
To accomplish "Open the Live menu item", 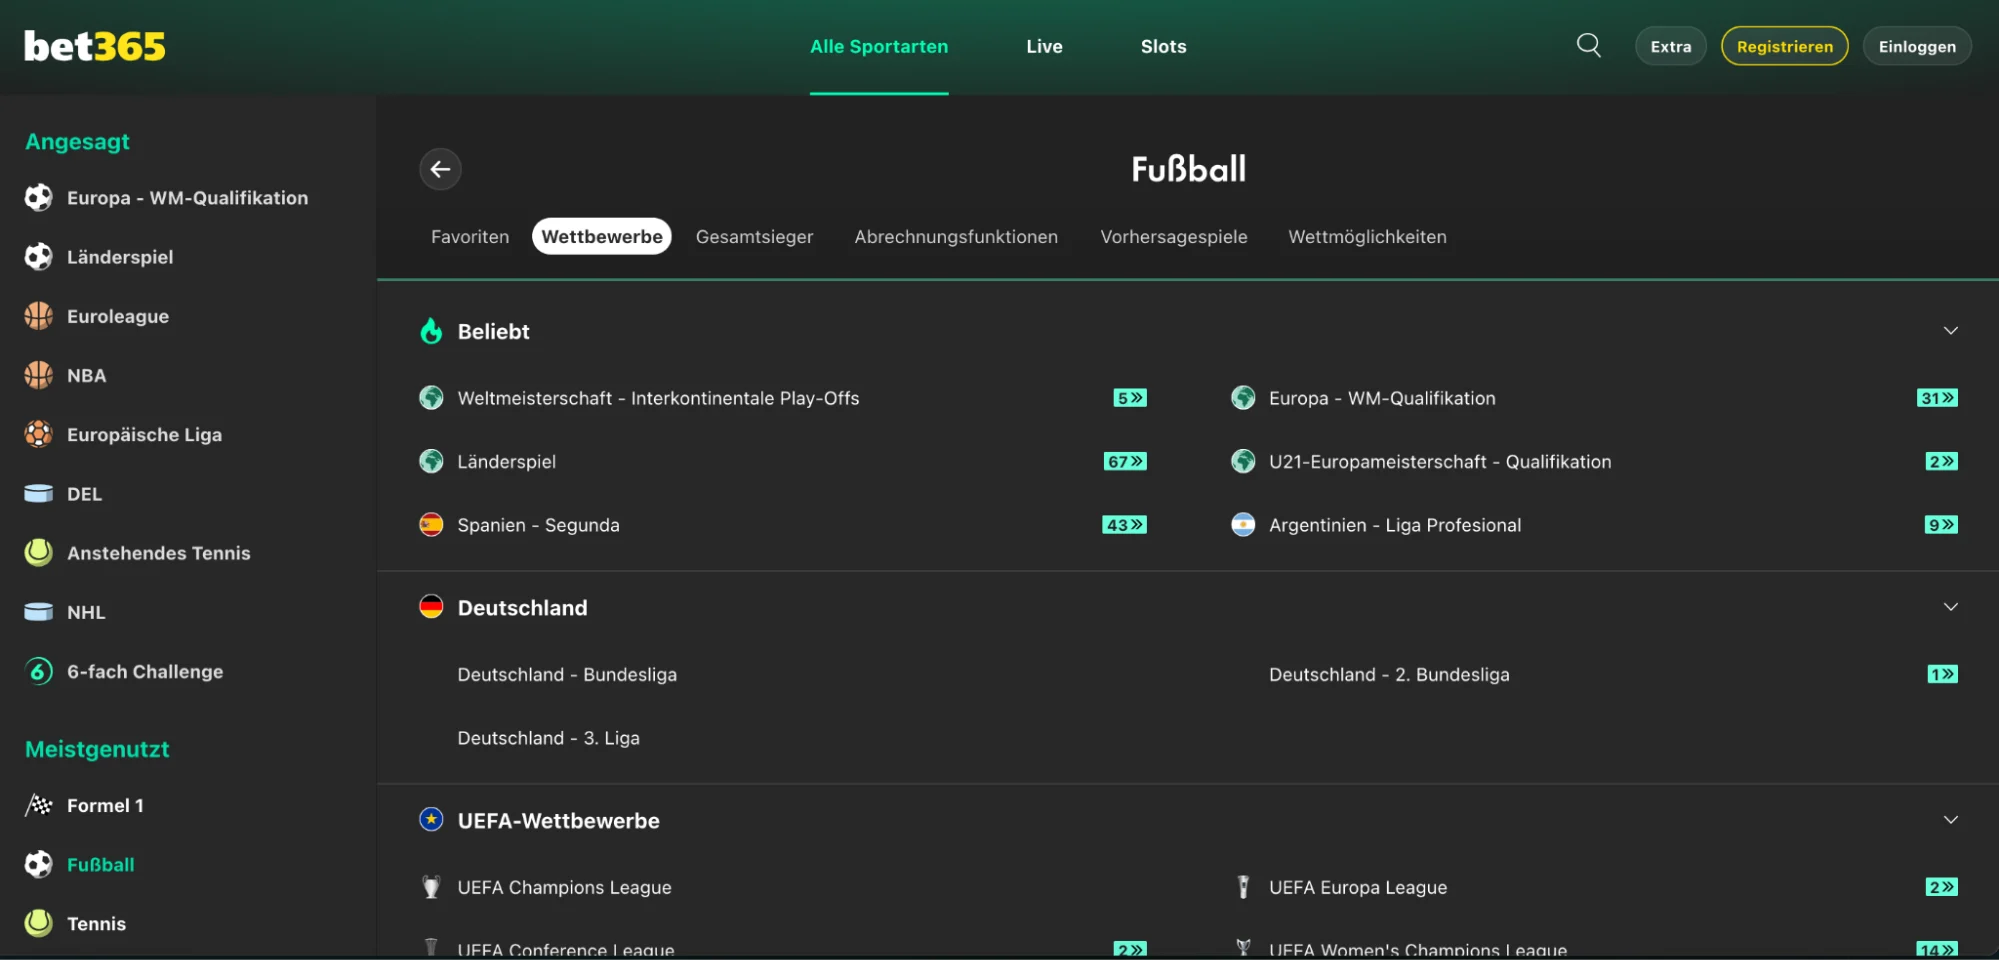I will click(1044, 47).
